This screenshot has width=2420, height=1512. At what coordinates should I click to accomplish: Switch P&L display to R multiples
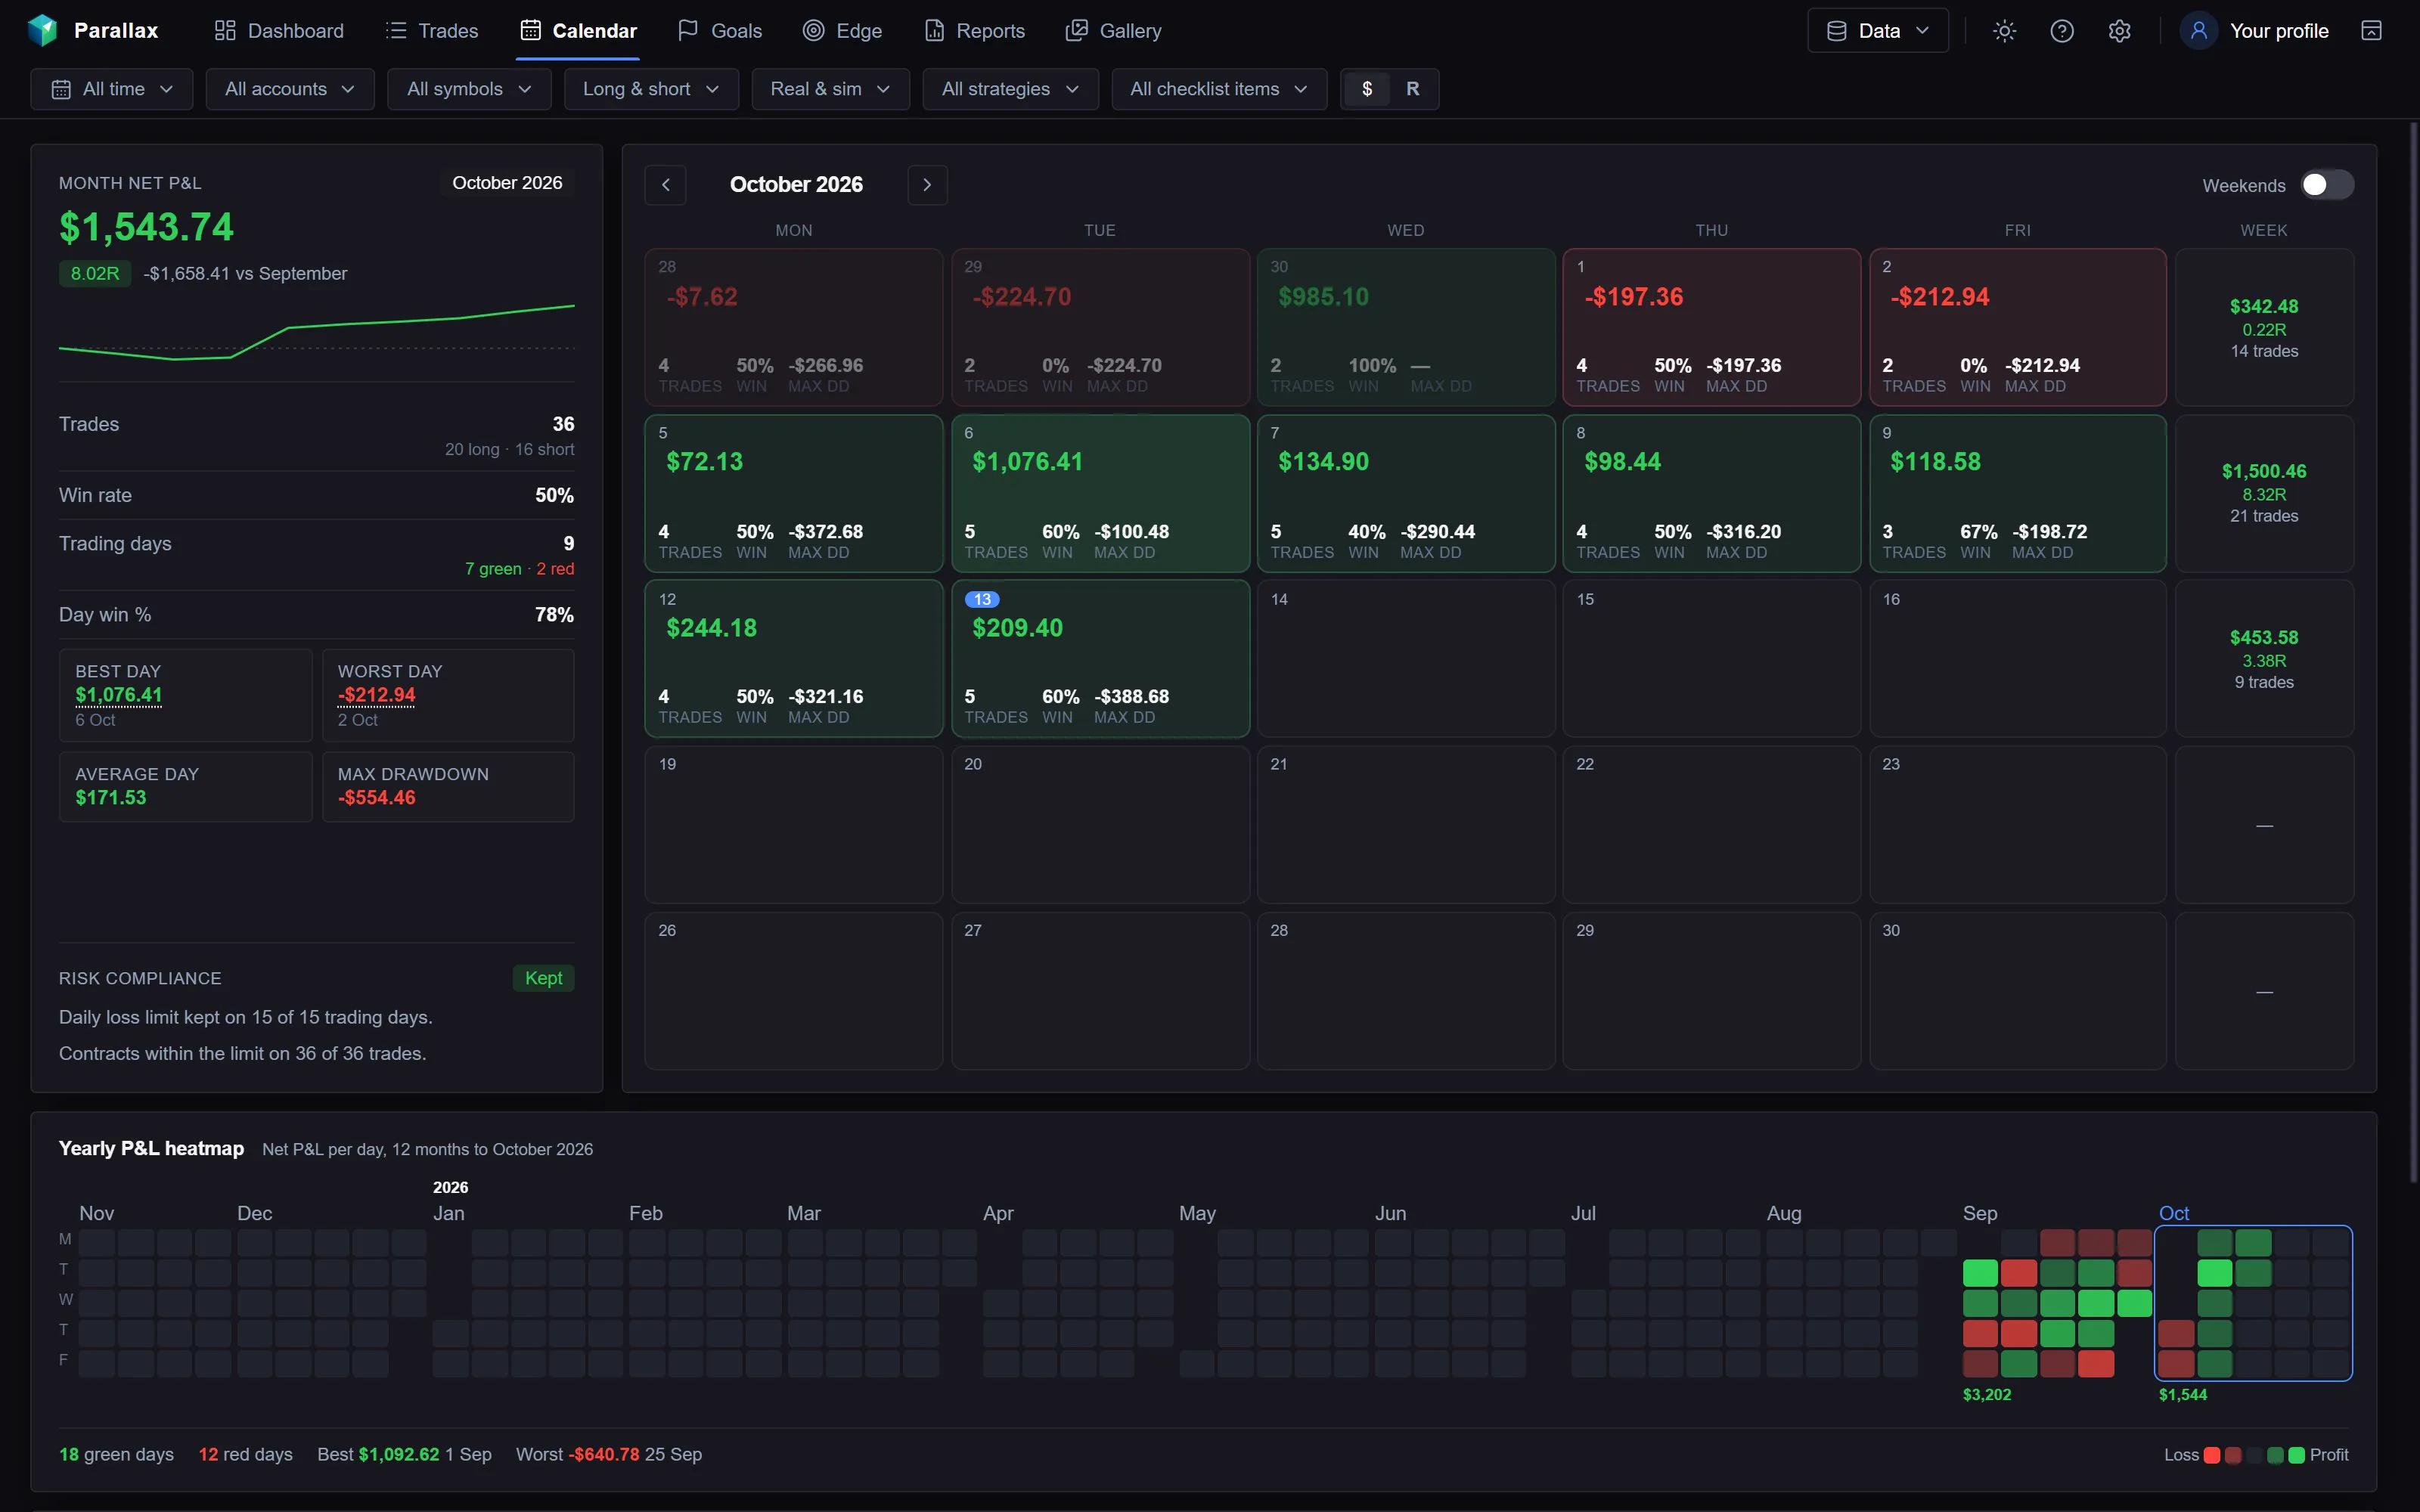pos(1412,89)
